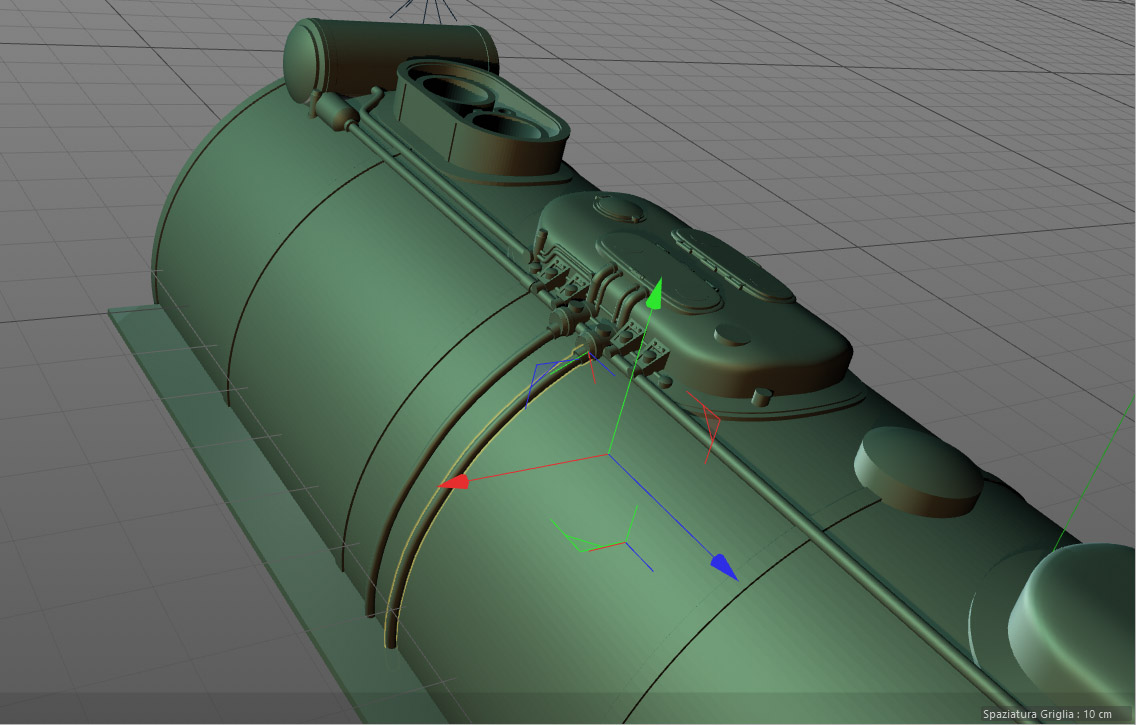The image size is (1136, 725).
Task: Click the green Y-axis arrowhead of the gizmo
Action: coord(655,293)
